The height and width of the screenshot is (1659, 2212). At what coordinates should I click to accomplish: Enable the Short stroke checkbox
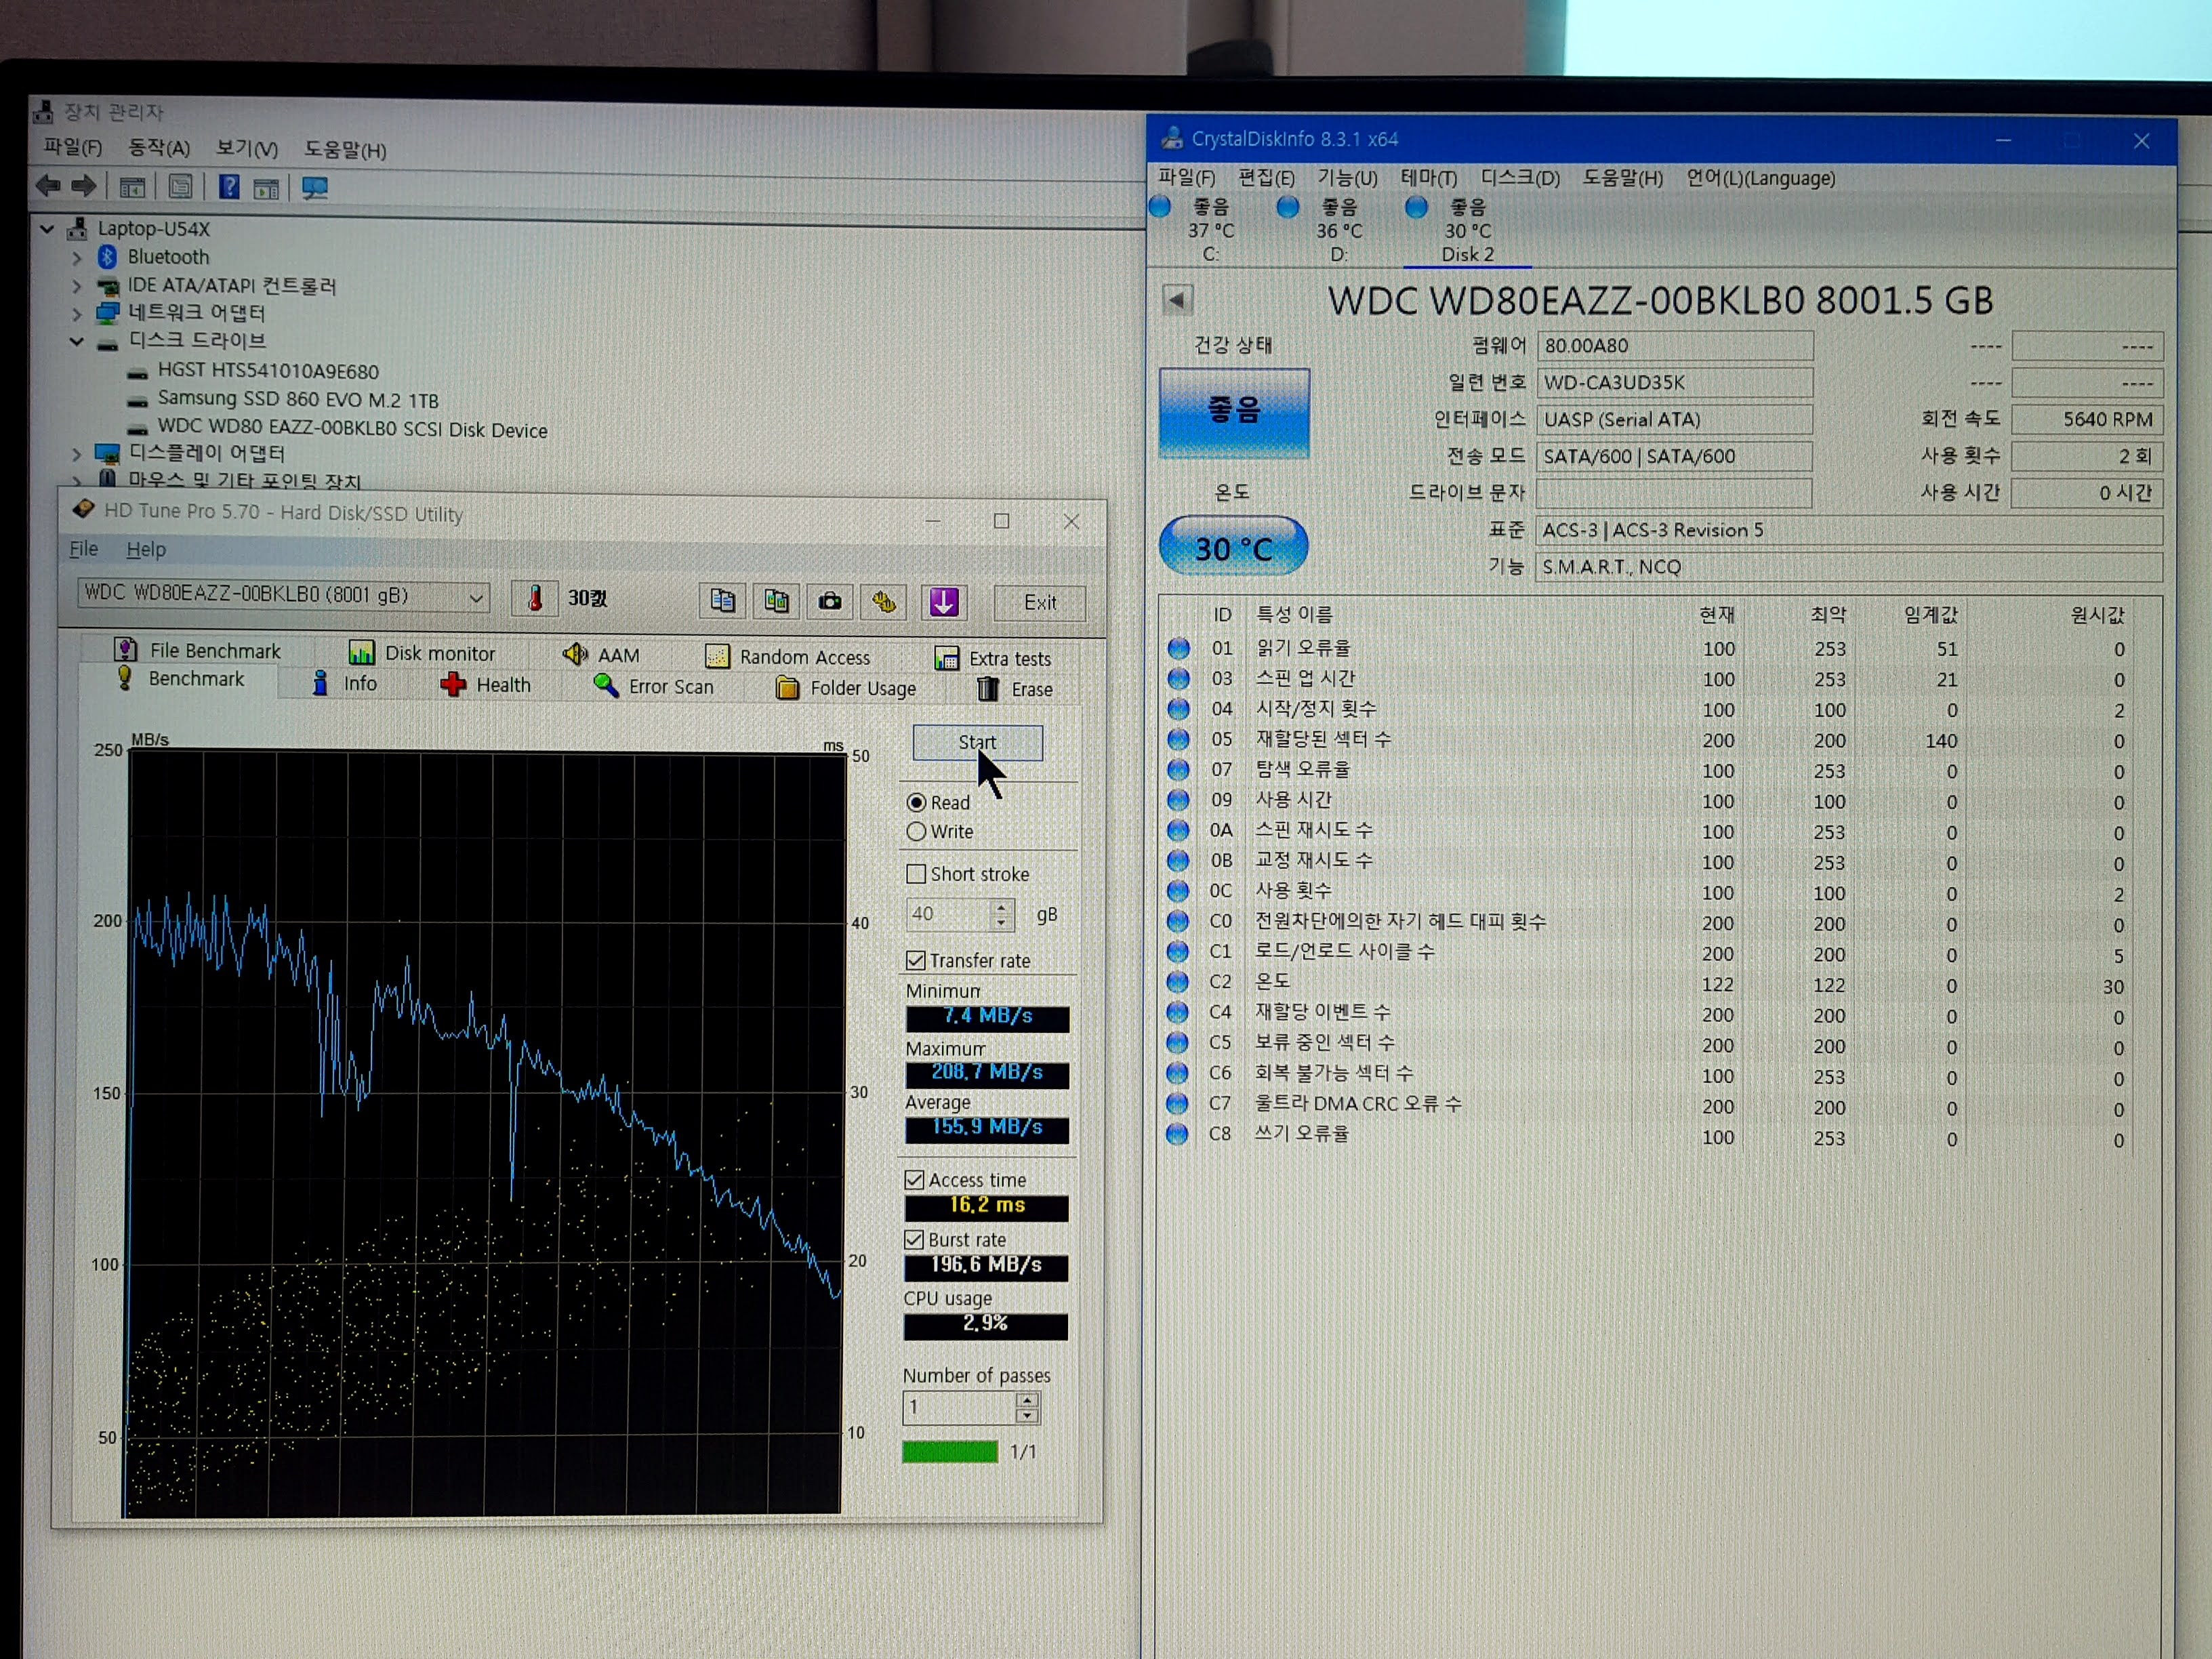[915, 873]
